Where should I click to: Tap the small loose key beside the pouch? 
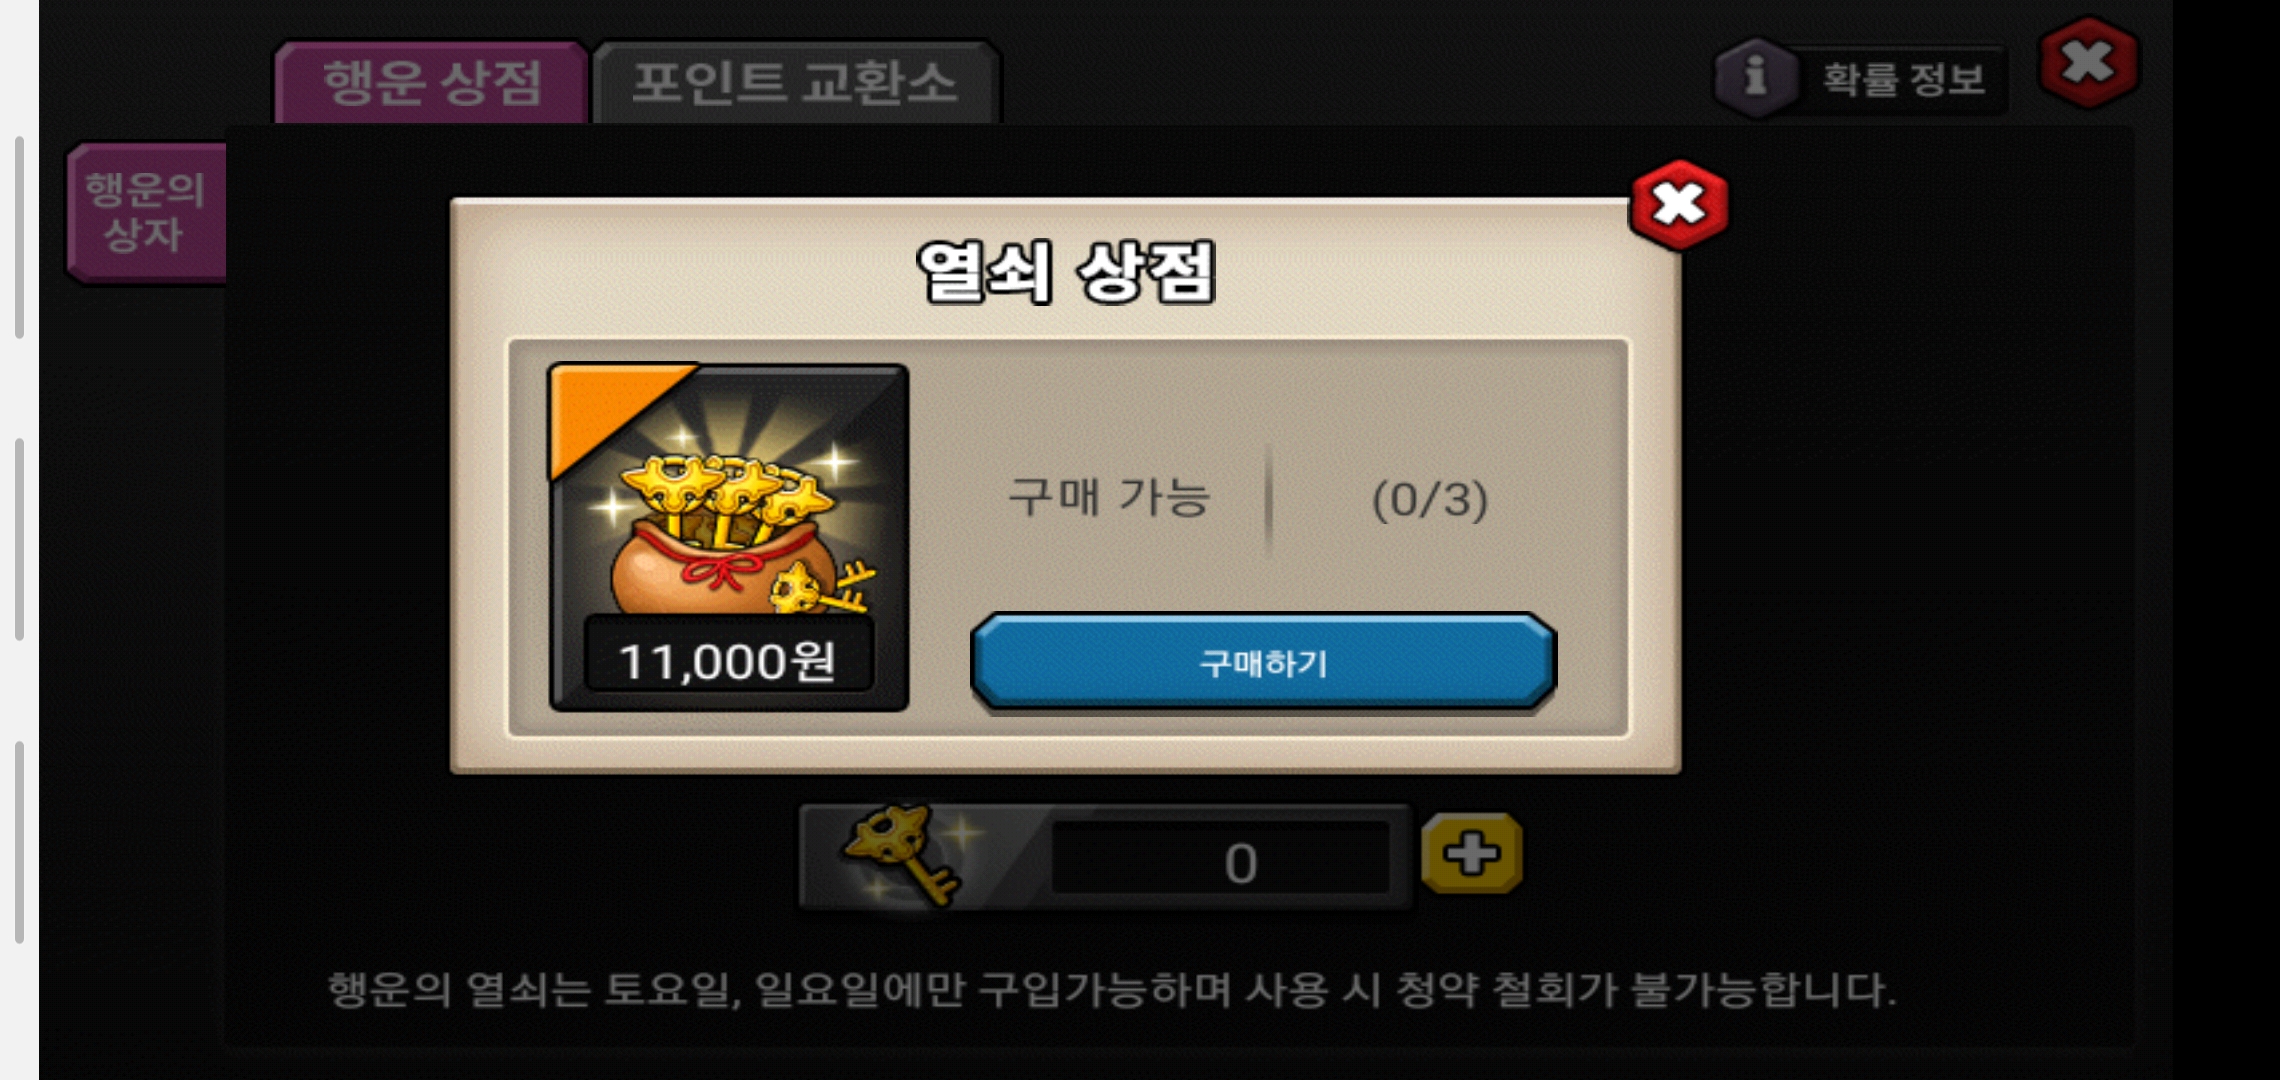point(819,589)
